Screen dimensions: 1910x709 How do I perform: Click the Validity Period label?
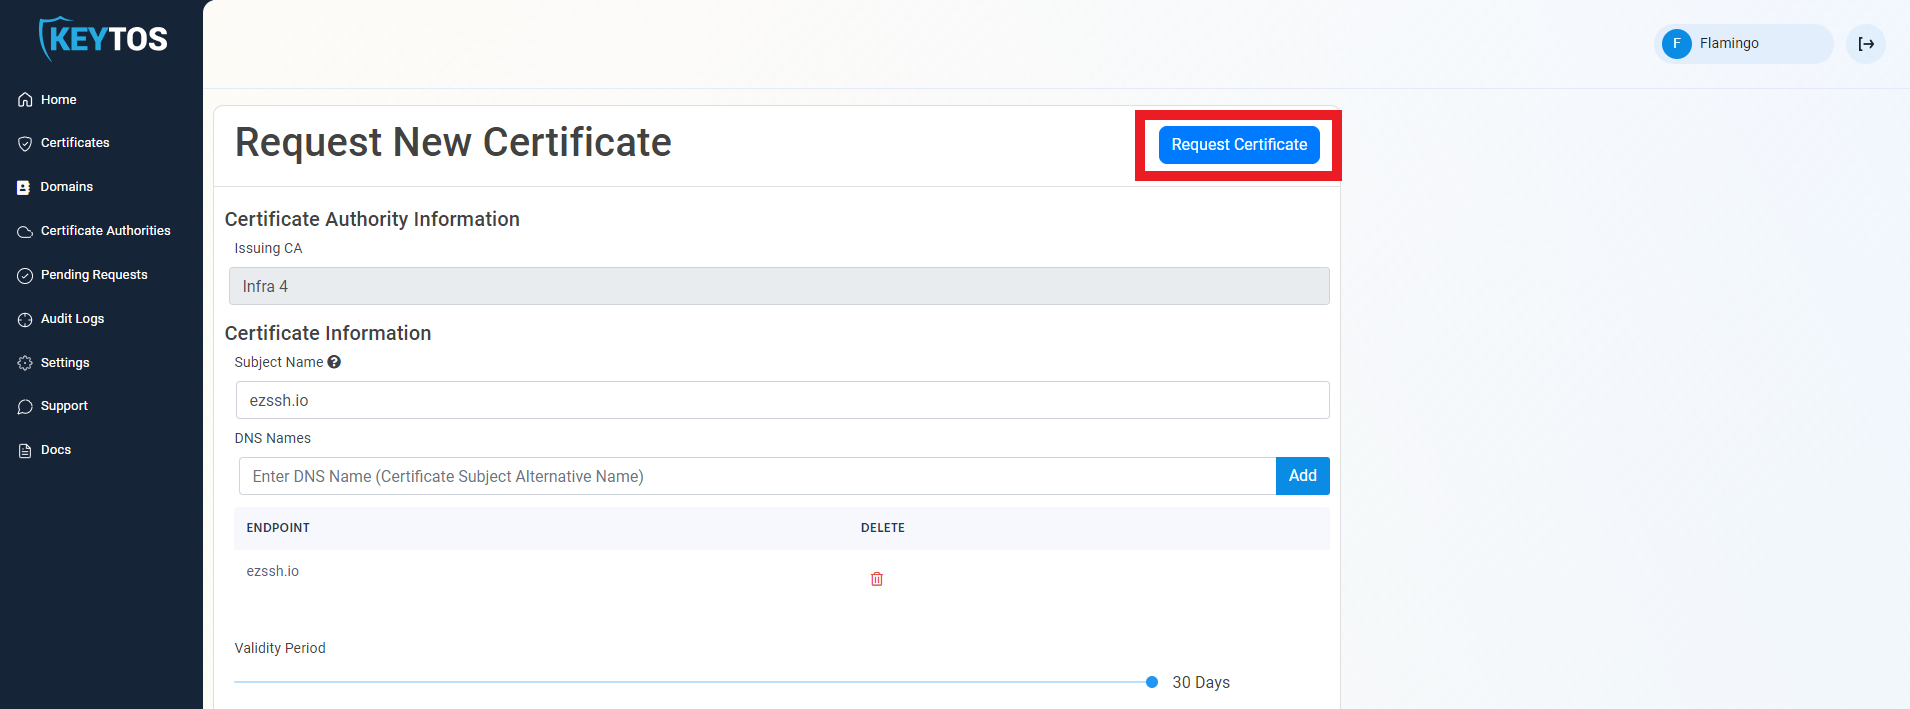tap(280, 648)
